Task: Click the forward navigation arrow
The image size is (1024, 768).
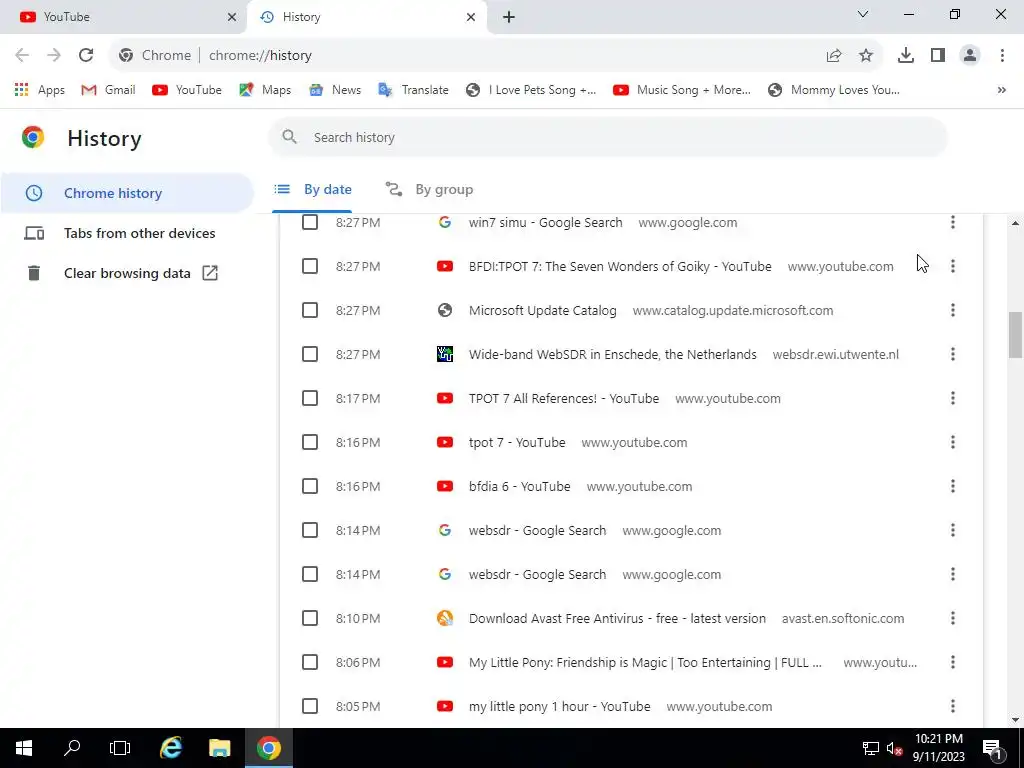Action: pos(54,56)
